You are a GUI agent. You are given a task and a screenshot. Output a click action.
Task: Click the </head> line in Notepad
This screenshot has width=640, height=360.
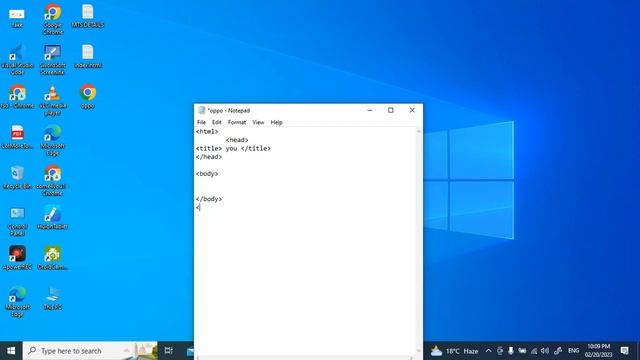click(x=209, y=157)
